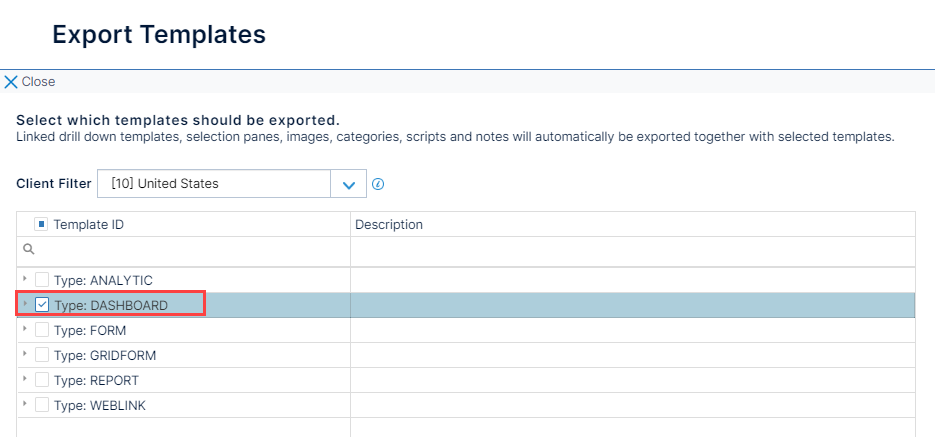
Task: Open the Client Filter dropdown arrow
Action: [349, 184]
